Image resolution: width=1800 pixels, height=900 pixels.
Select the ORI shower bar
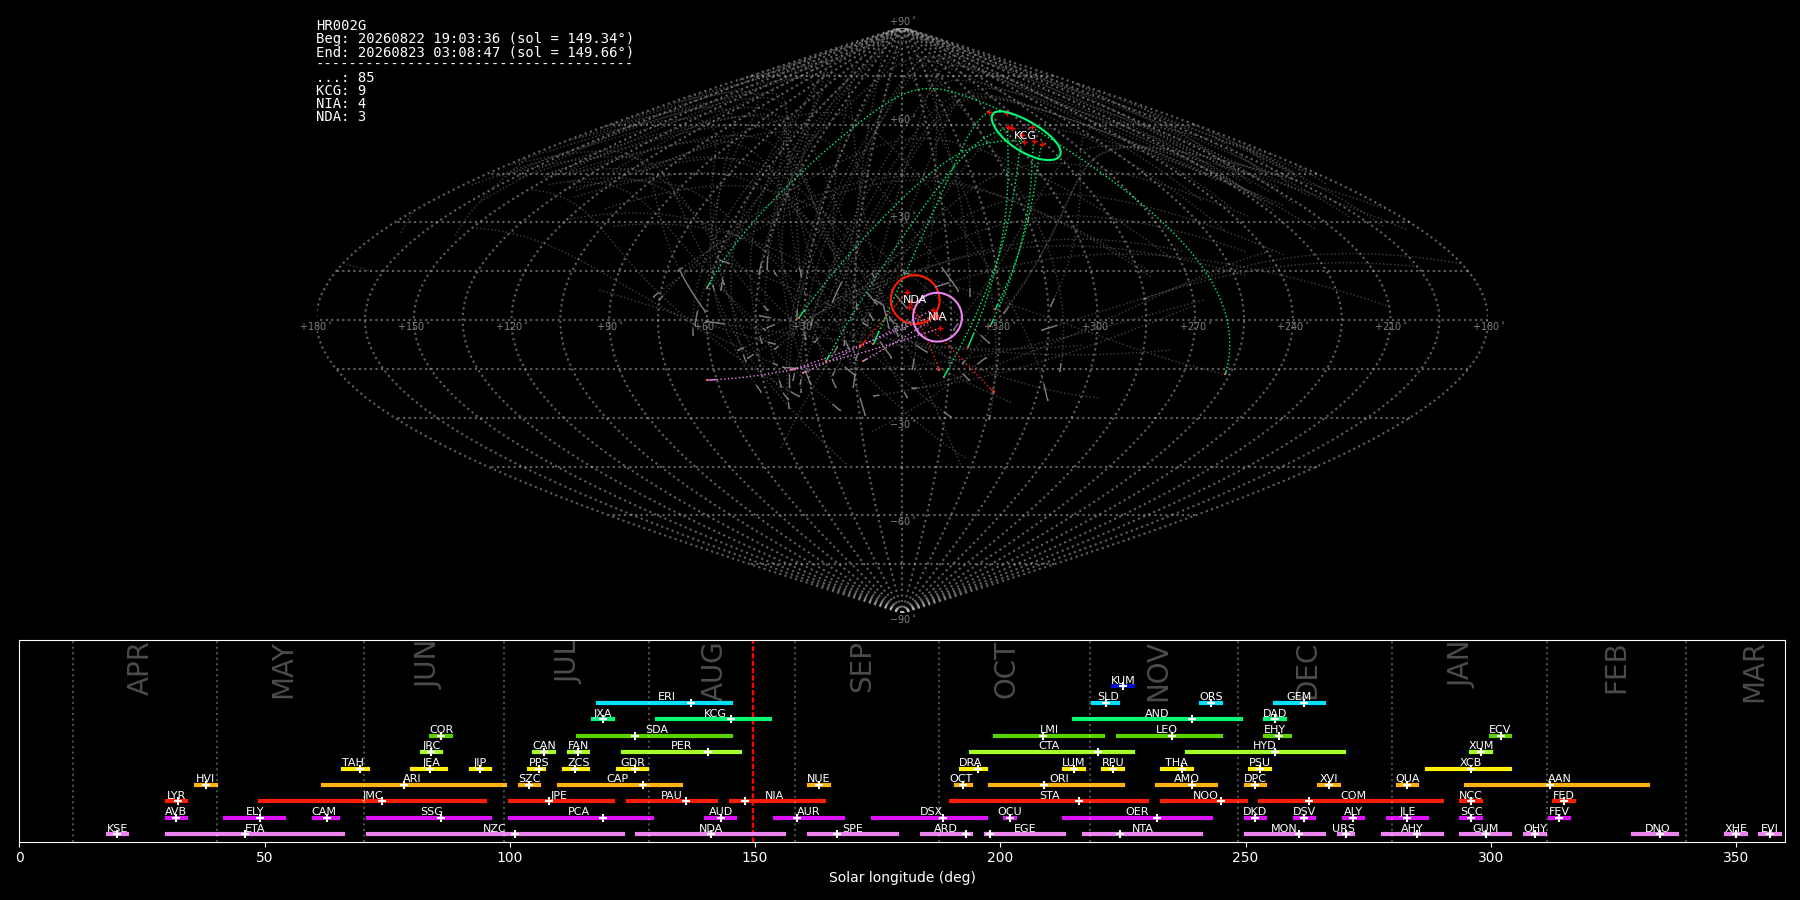(1056, 785)
